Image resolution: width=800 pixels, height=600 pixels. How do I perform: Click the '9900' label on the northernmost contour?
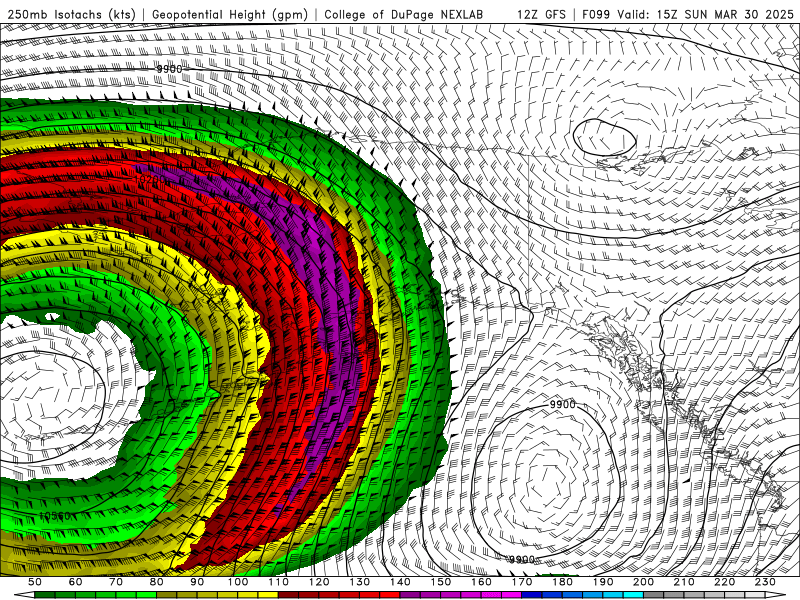169,69
